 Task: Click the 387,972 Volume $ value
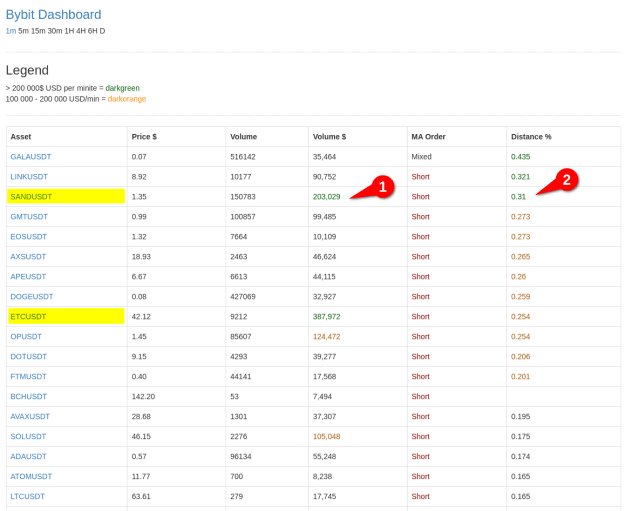(326, 316)
